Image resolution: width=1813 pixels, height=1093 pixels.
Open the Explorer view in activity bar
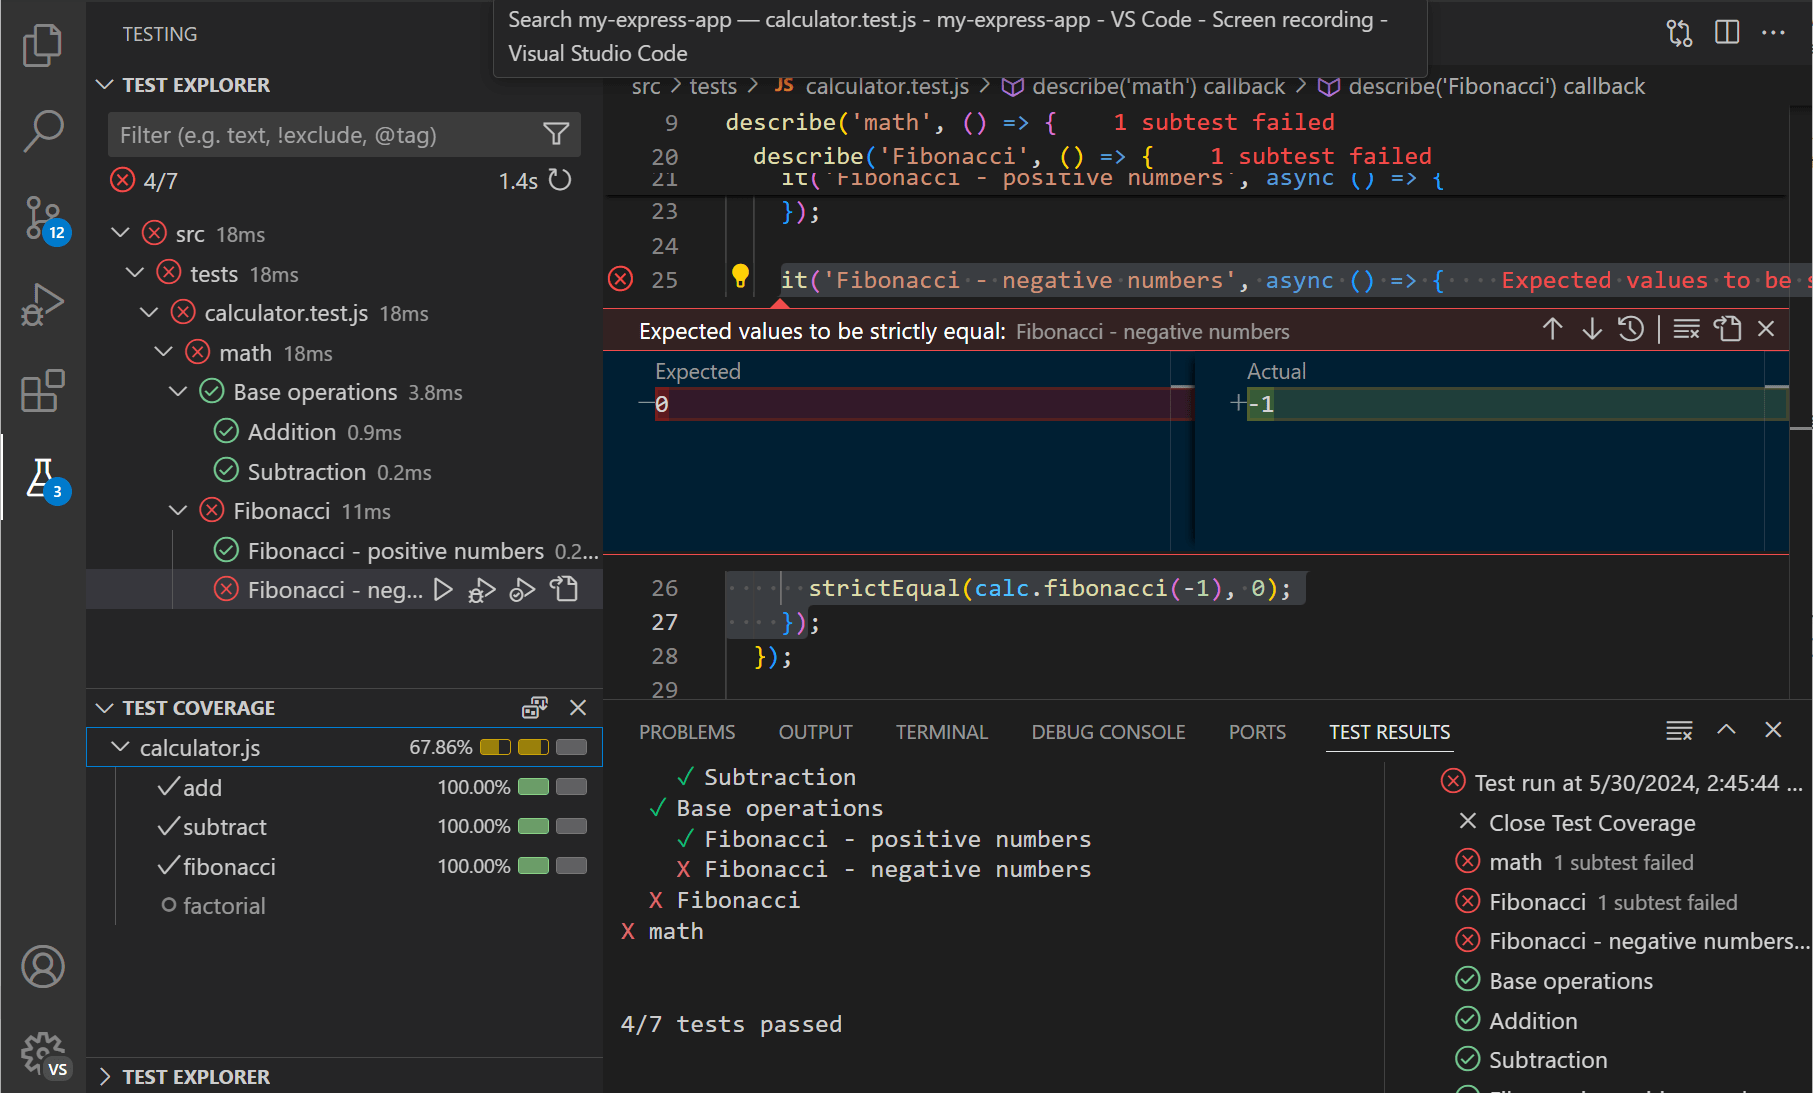(x=42, y=45)
